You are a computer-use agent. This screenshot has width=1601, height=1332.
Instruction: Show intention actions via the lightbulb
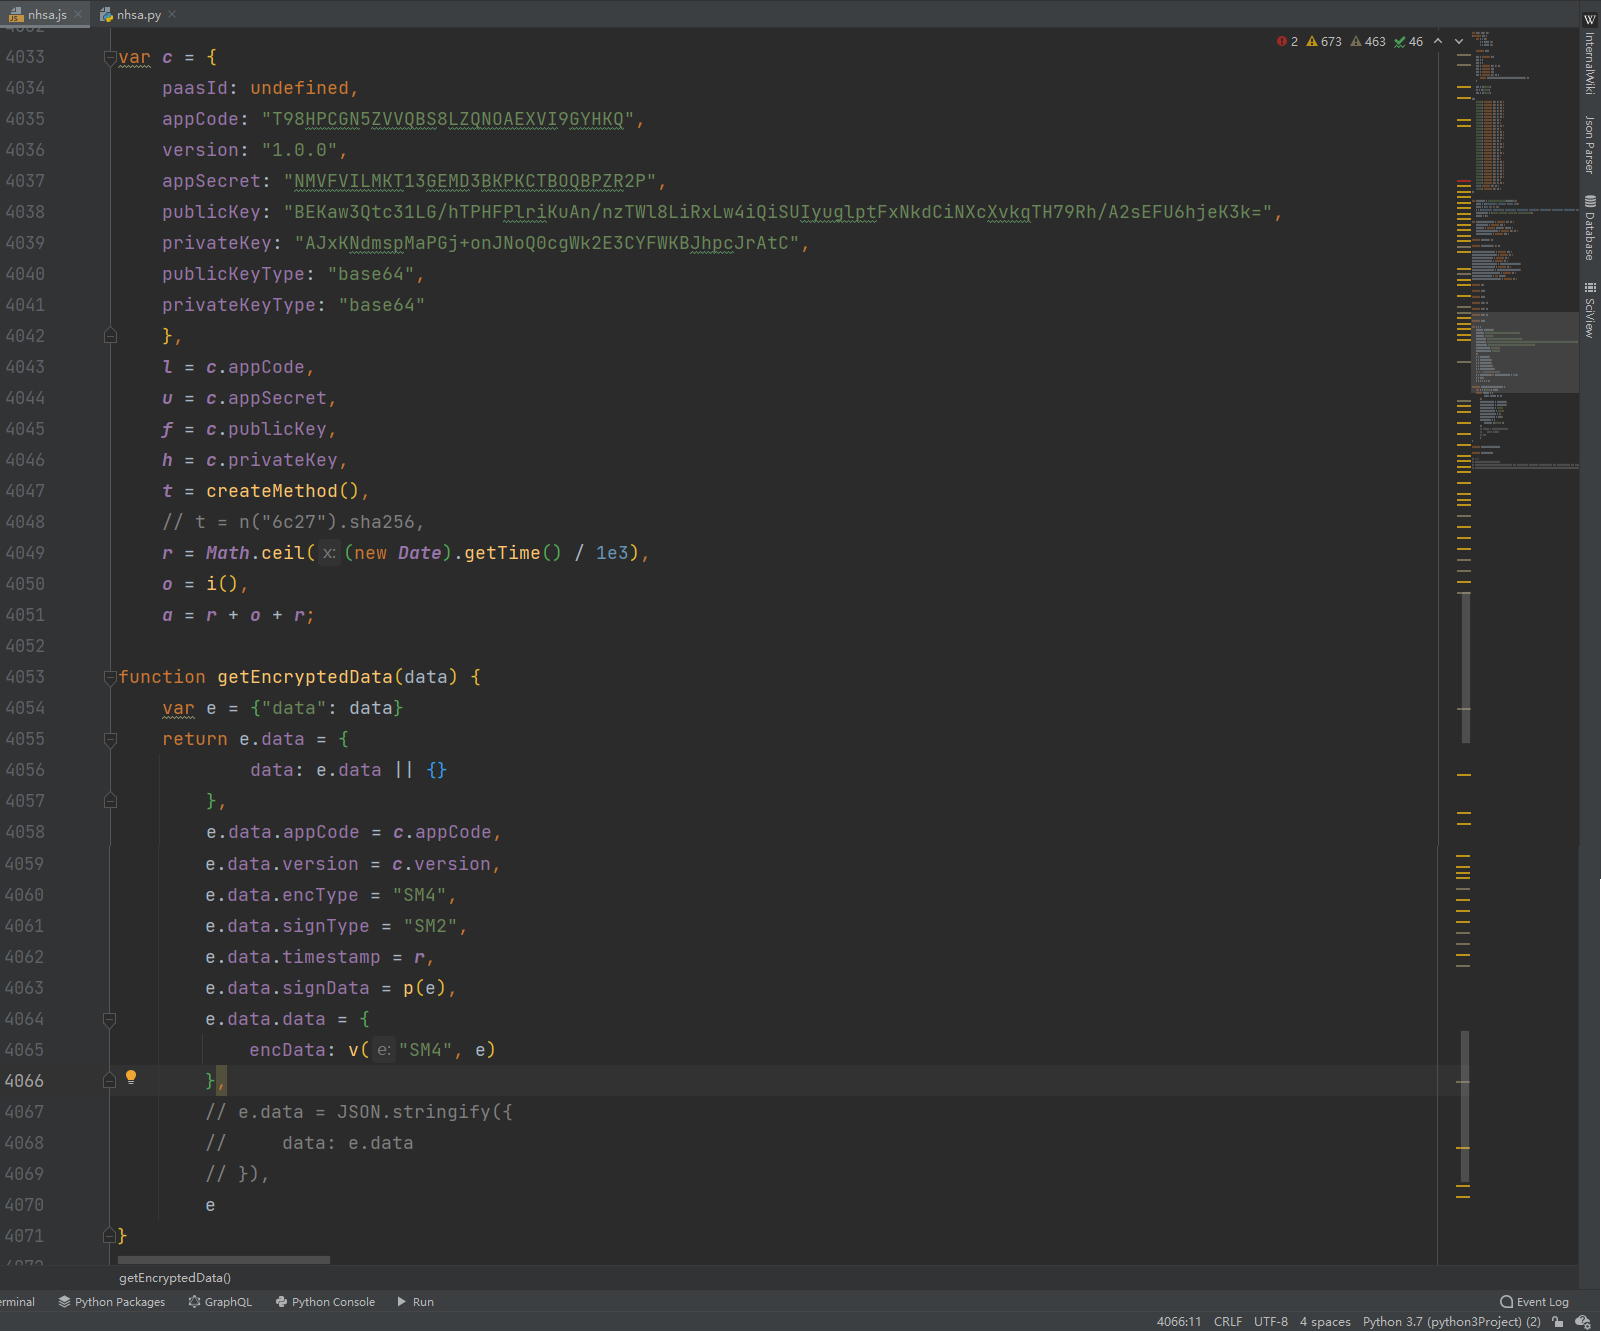pyautogui.click(x=131, y=1078)
